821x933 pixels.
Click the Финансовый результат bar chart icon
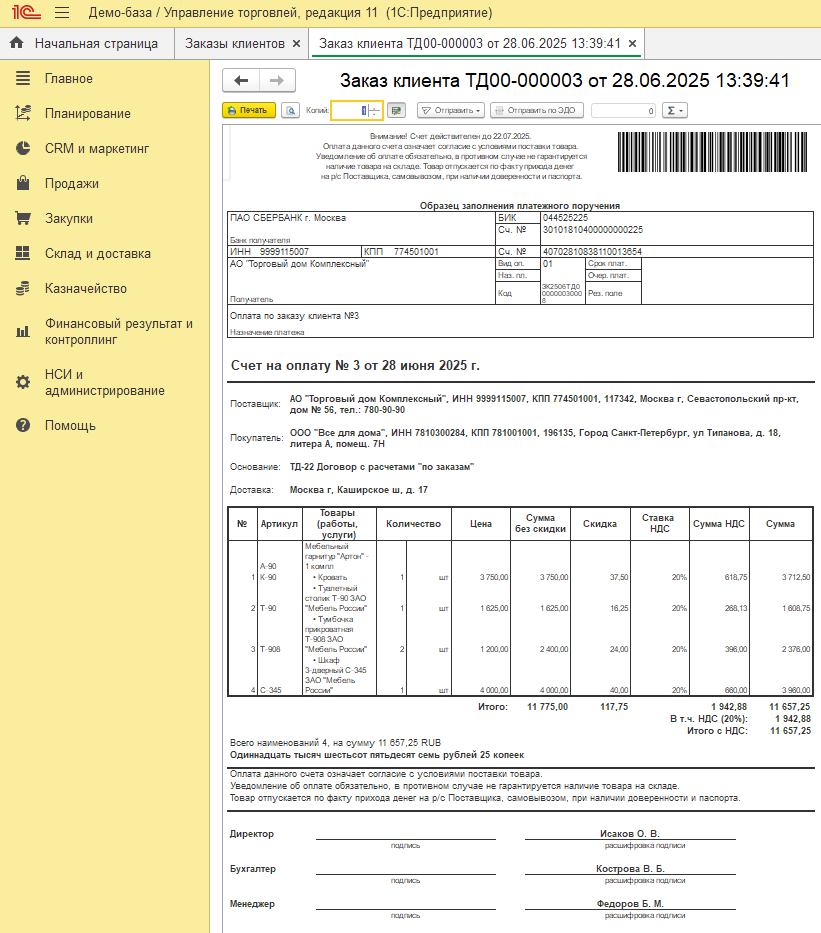pyautogui.click(x=23, y=331)
